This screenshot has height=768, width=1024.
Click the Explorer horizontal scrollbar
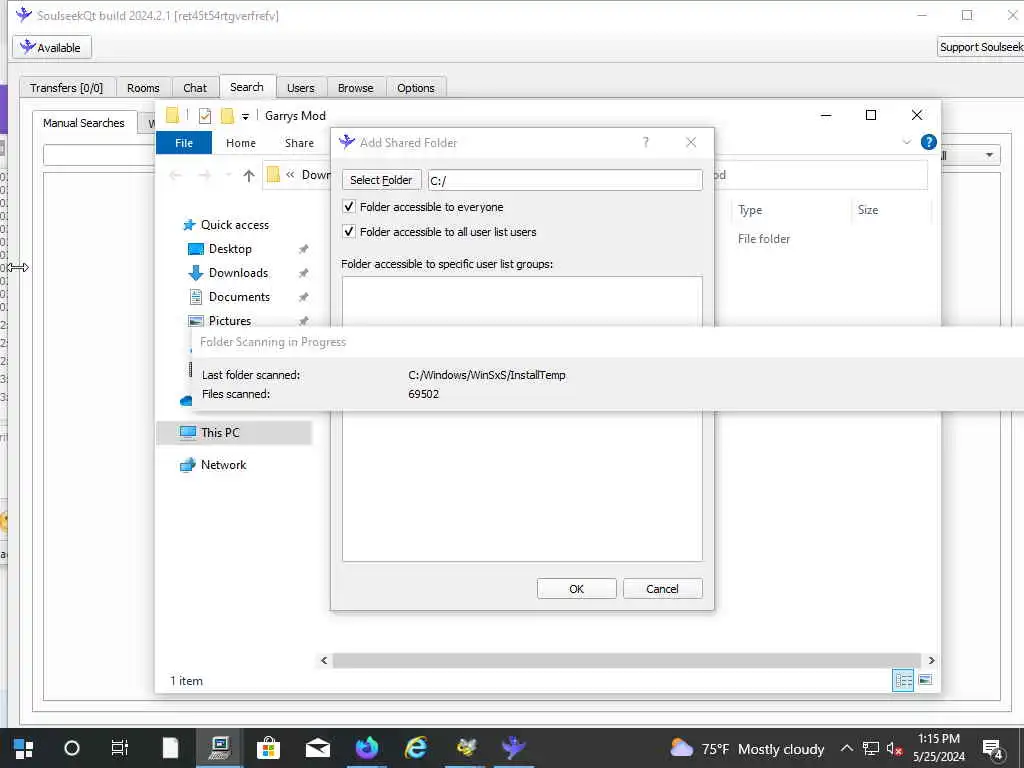(x=626, y=661)
